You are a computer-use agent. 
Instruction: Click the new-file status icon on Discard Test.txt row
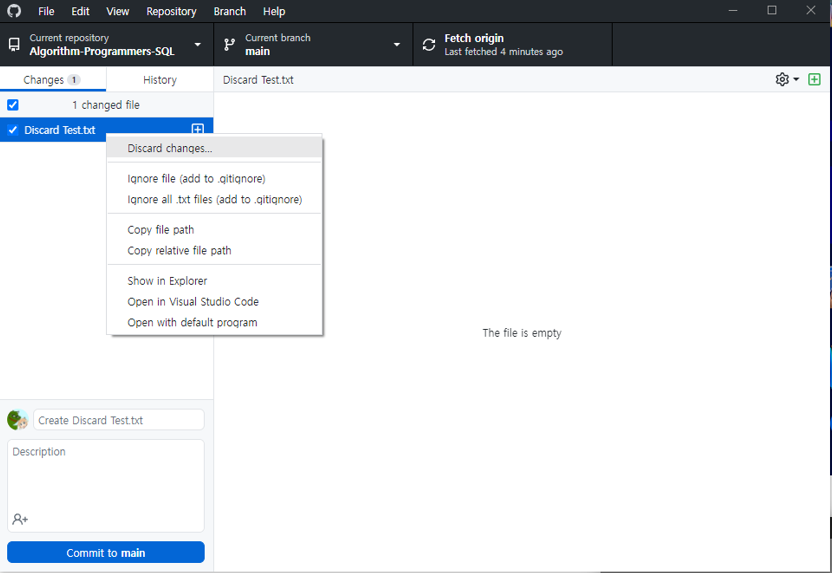[x=197, y=129]
